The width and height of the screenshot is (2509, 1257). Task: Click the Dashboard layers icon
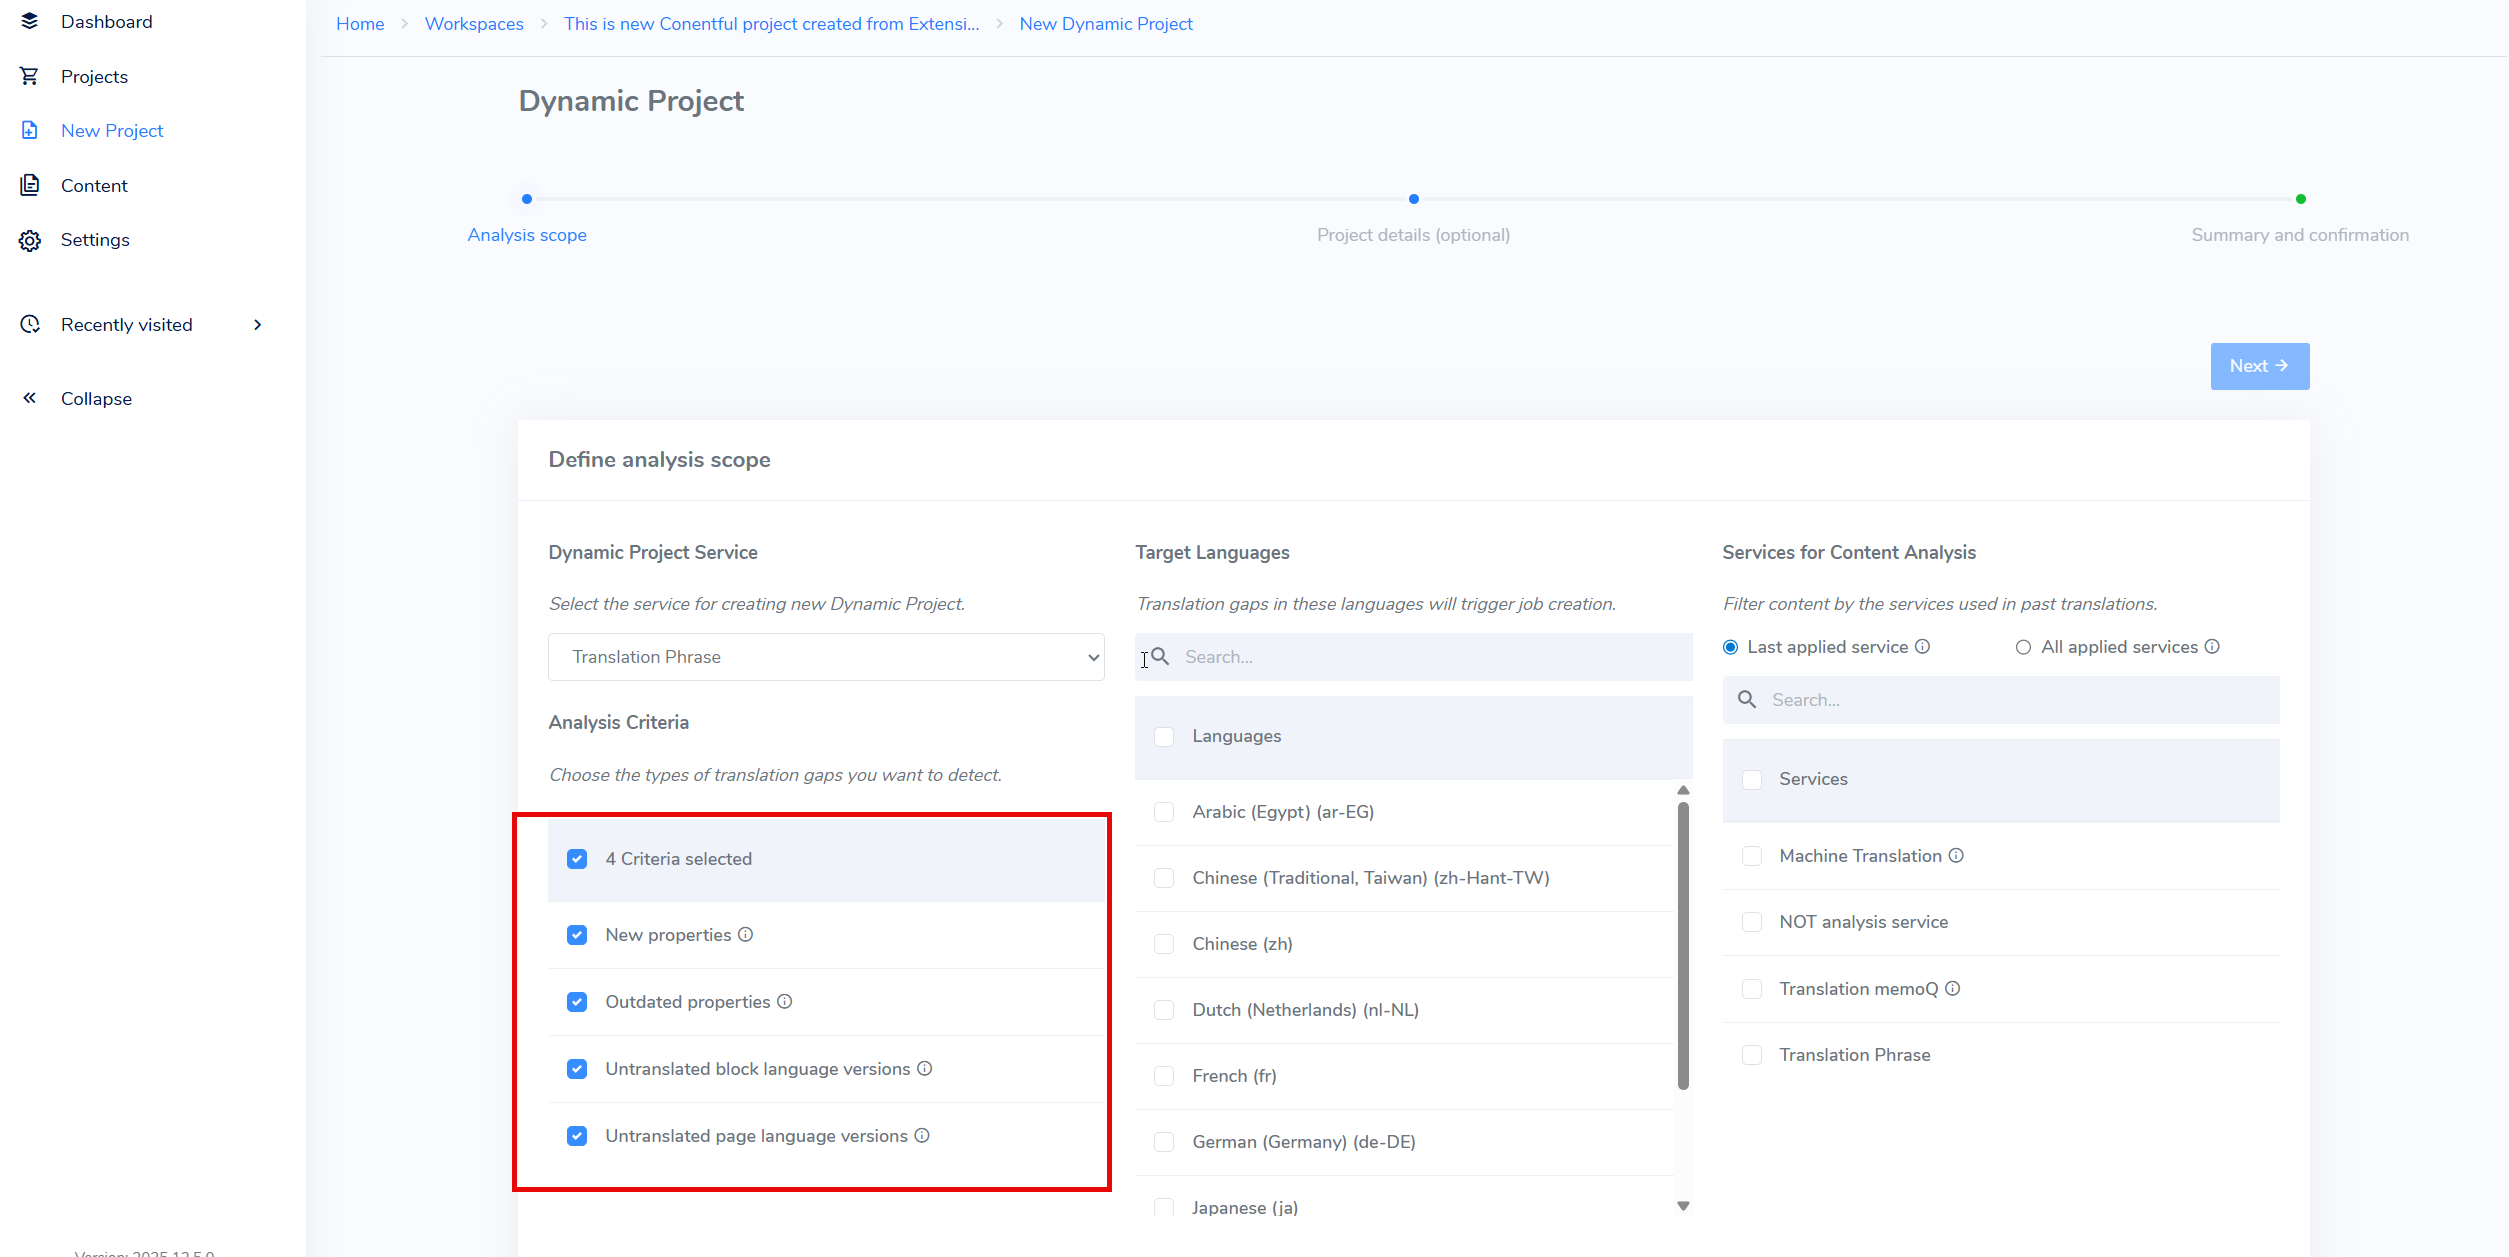29,21
